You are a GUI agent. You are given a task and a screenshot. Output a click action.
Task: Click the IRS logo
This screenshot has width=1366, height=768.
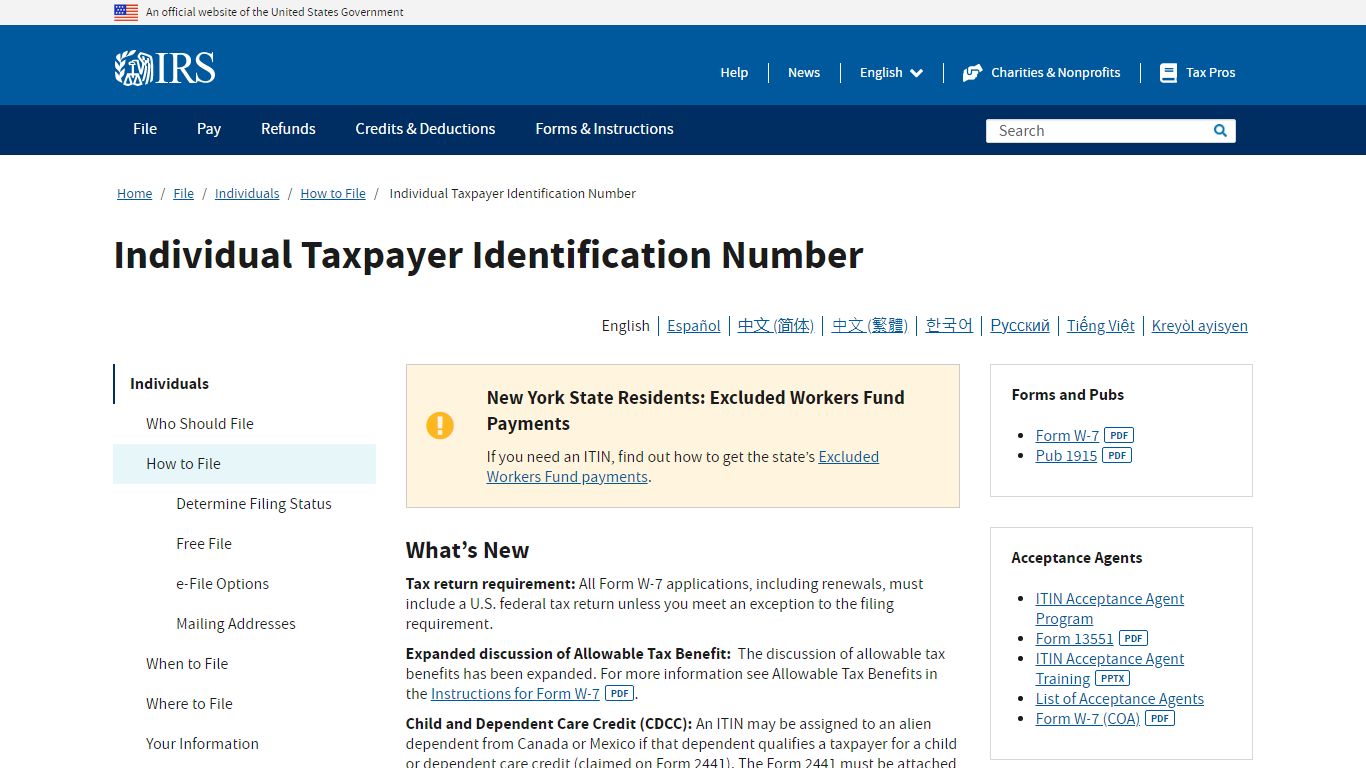pos(164,68)
